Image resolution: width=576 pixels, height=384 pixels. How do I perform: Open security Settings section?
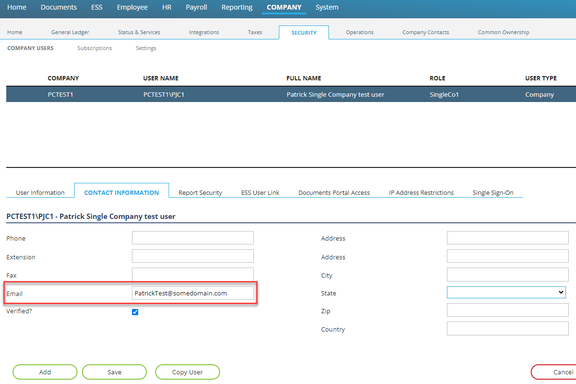146,48
